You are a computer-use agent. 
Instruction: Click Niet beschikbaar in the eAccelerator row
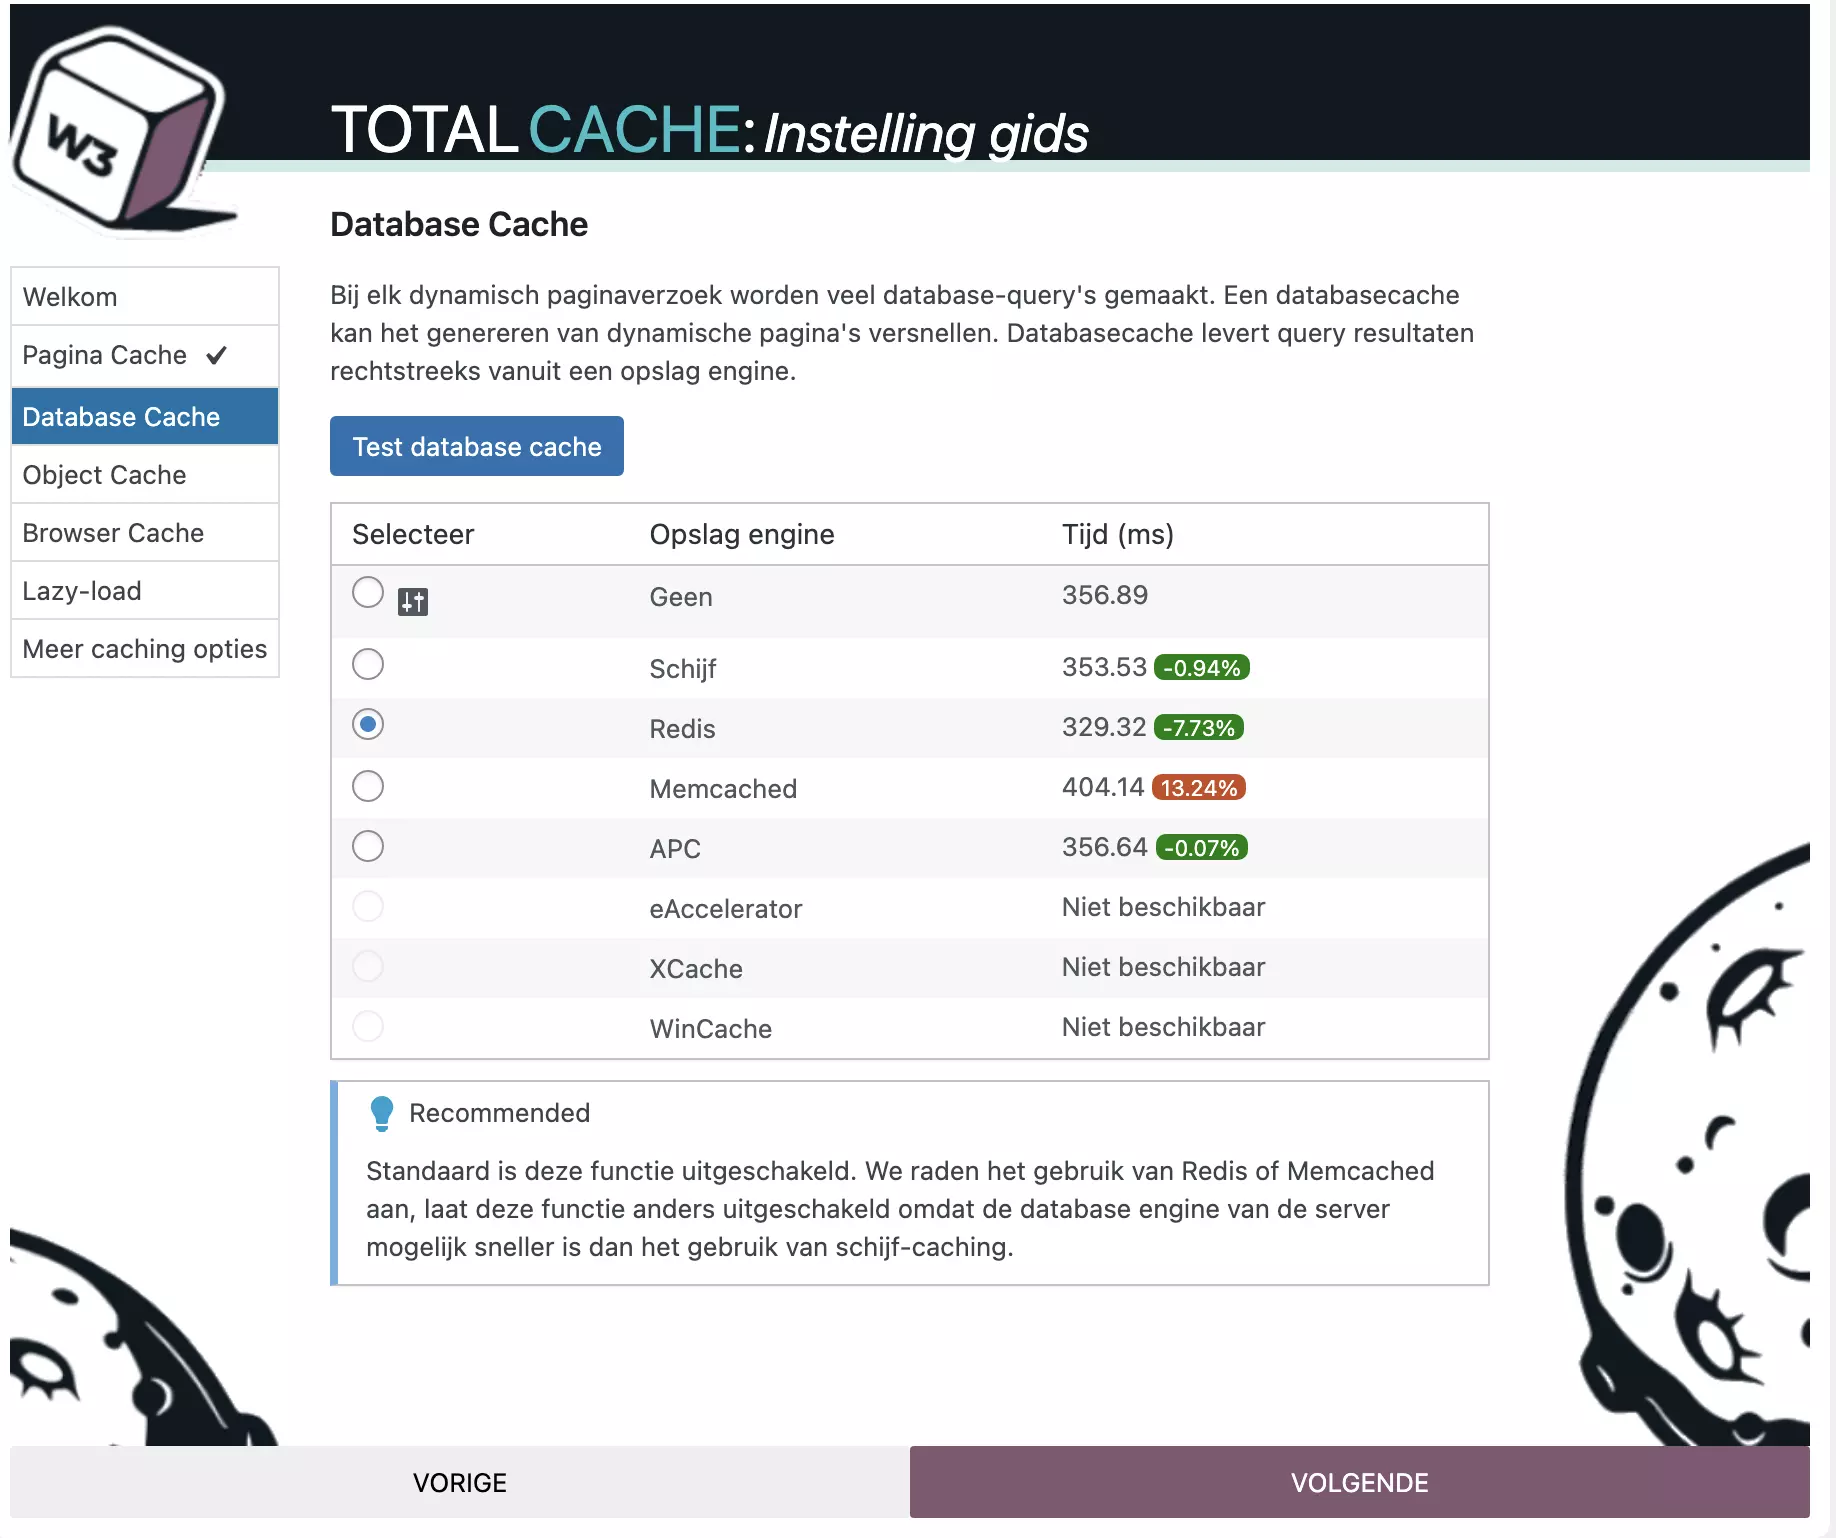pyautogui.click(x=1164, y=907)
